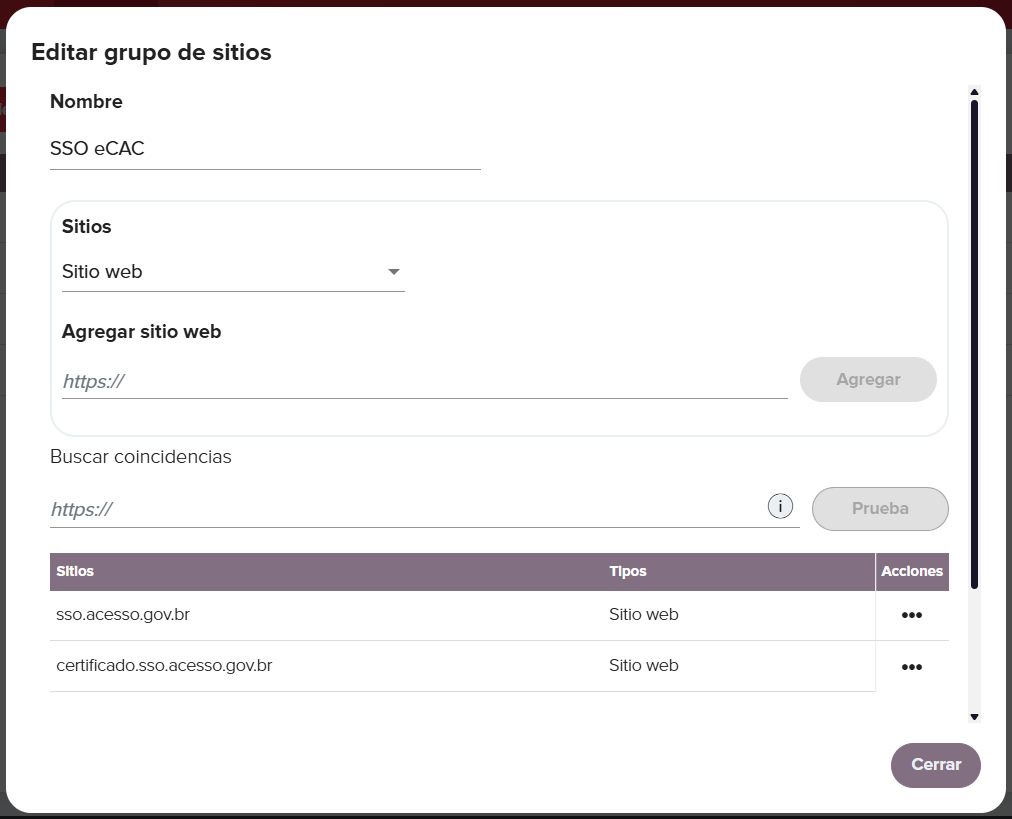Click the Editar grupo de sitios title
The width and height of the screenshot is (1012, 819).
pyautogui.click(x=152, y=52)
